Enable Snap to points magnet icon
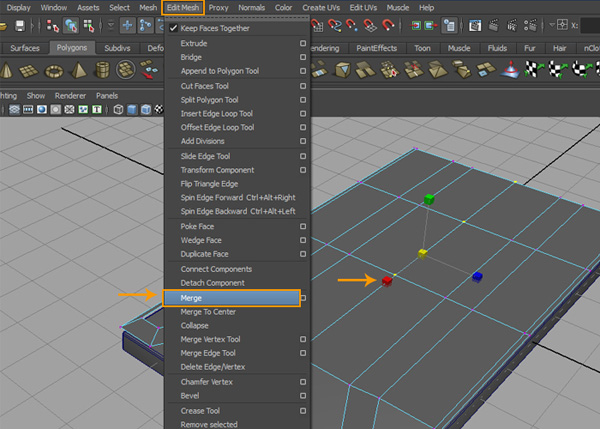 352,26
